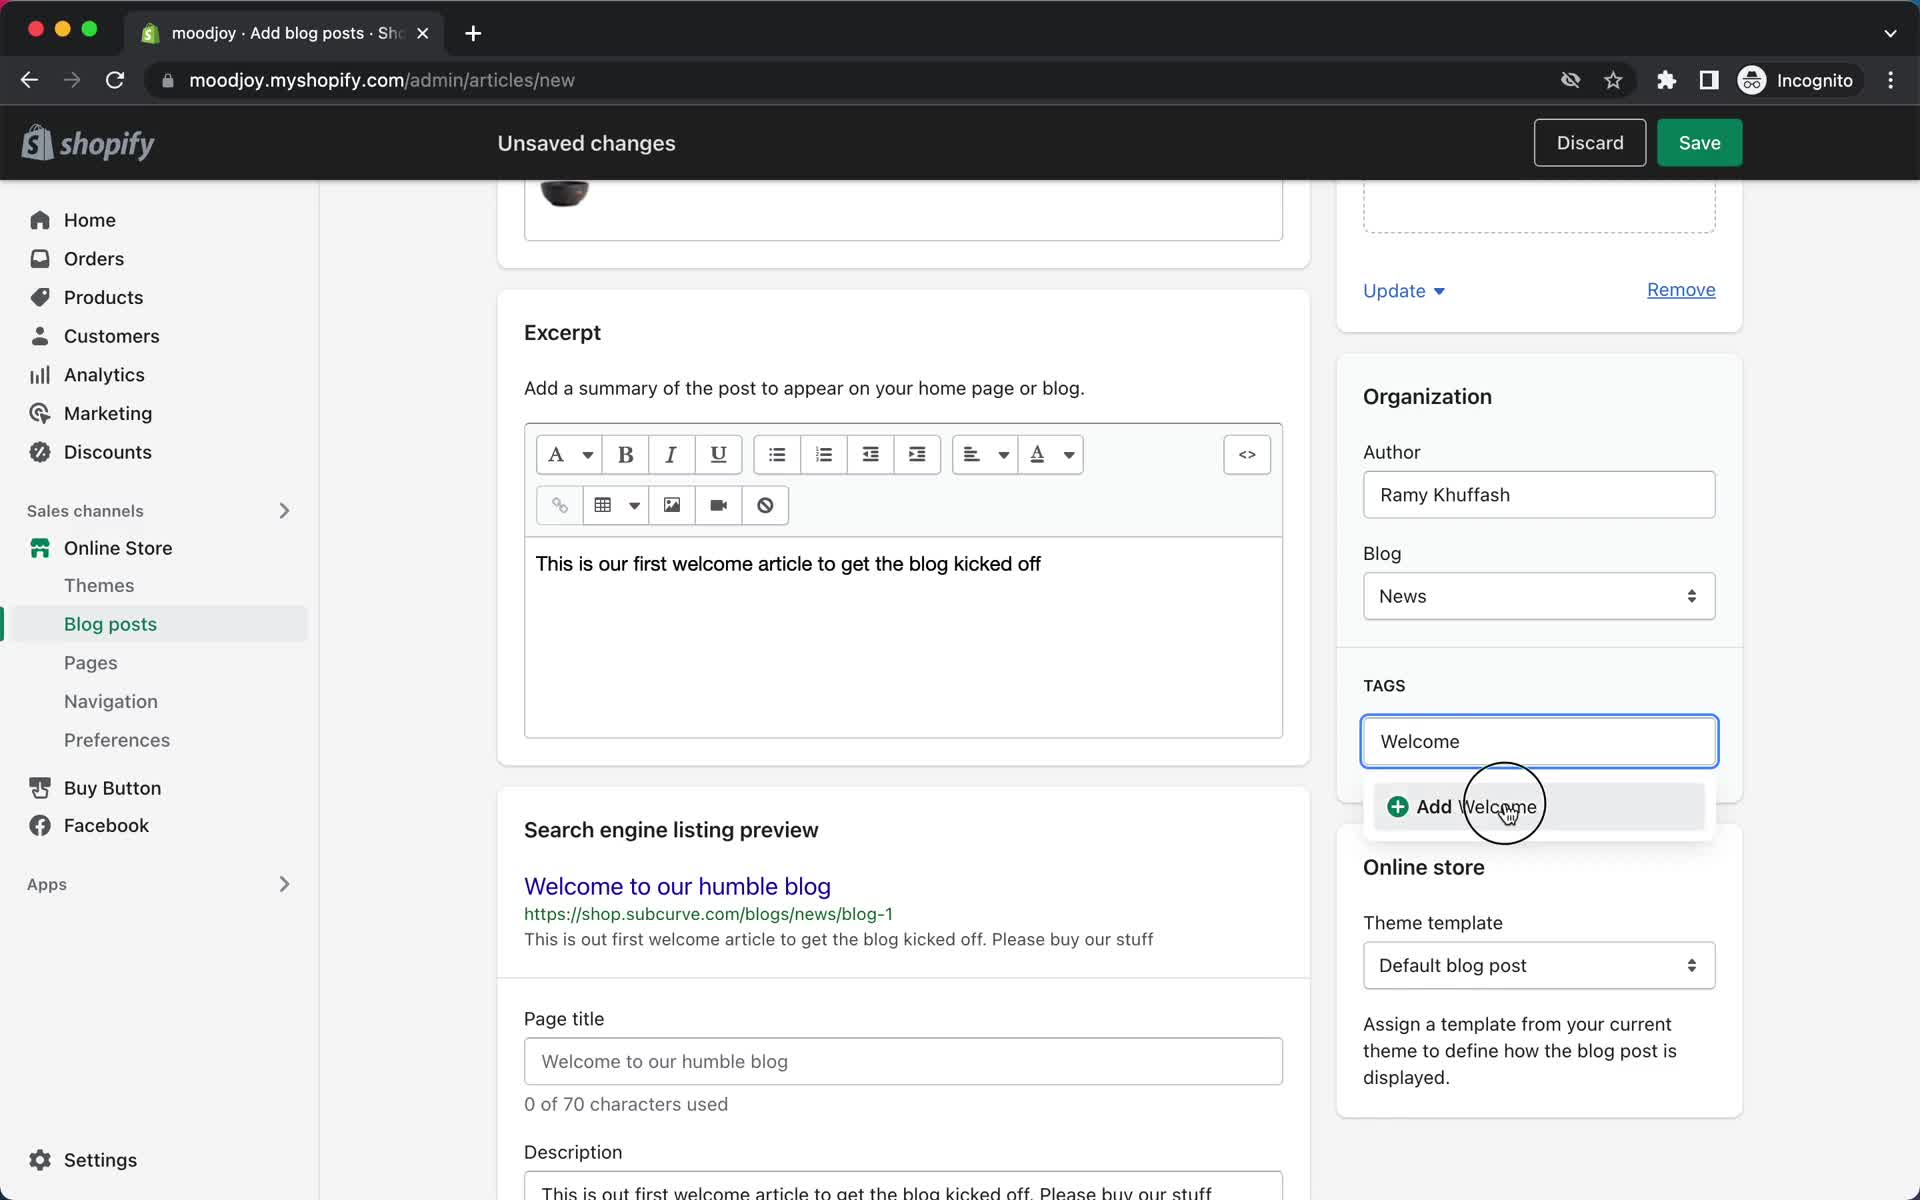Save the blog post
Image resolution: width=1920 pixels, height=1200 pixels.
pos(1699,143)
